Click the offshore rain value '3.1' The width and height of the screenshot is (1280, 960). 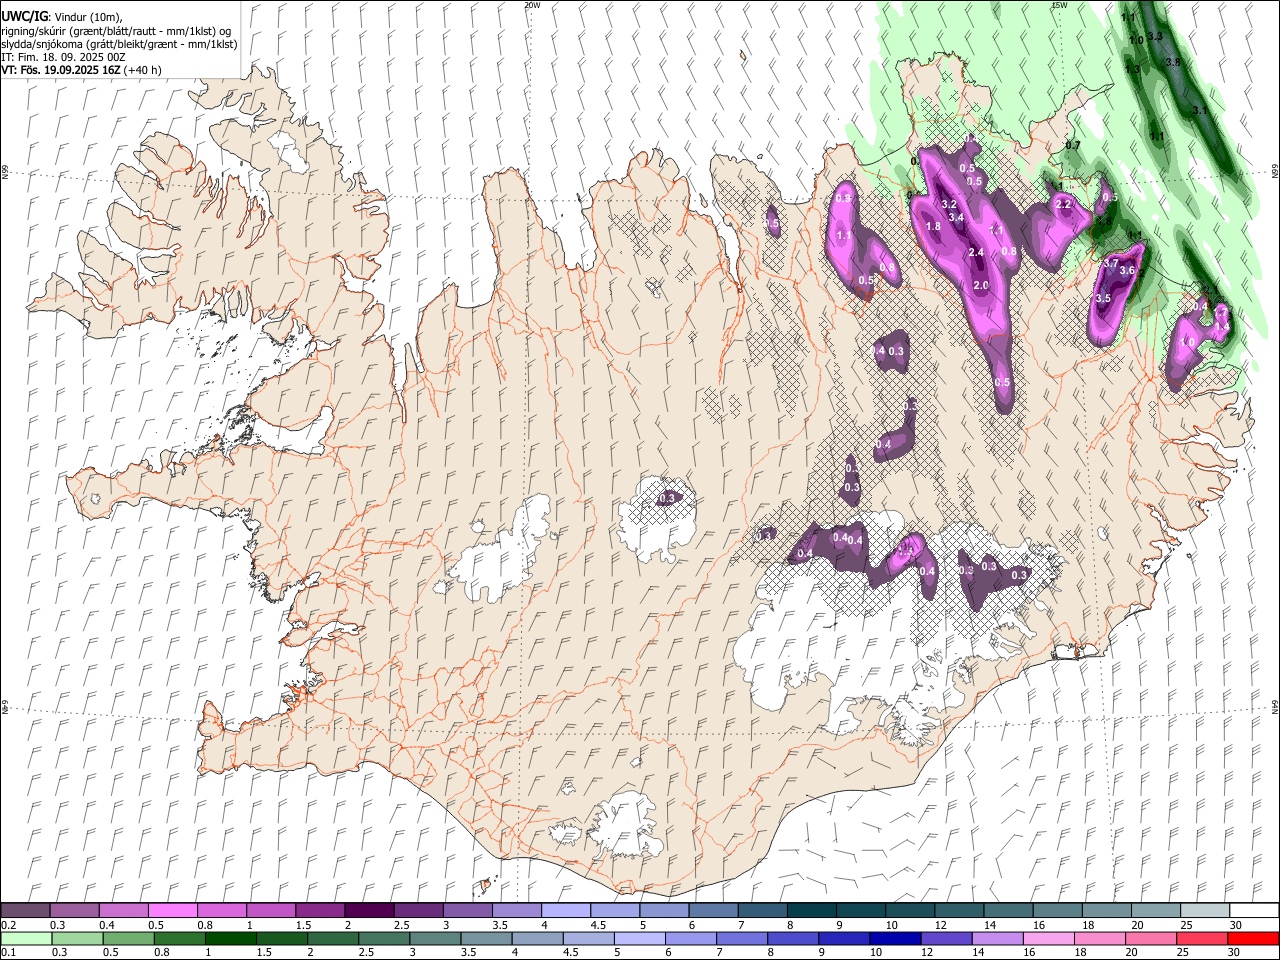pyautogui.click(x=1200, y=110)
